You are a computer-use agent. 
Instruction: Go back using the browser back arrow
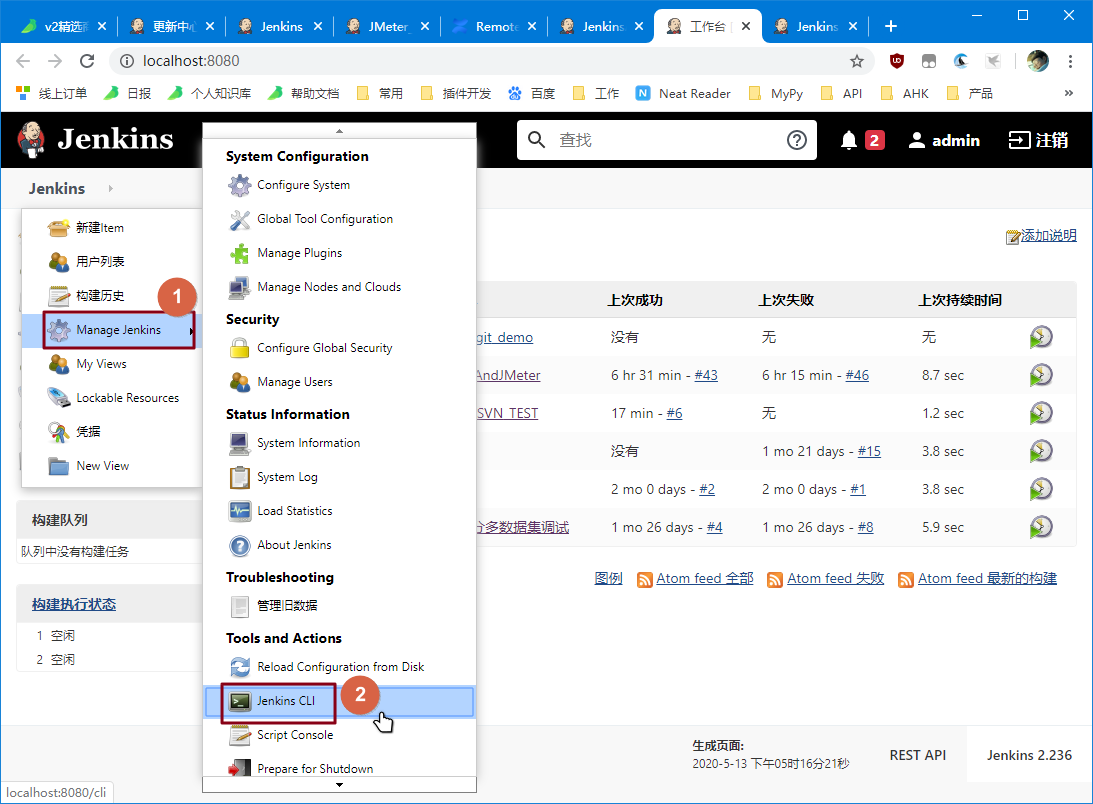pos(23,61)
